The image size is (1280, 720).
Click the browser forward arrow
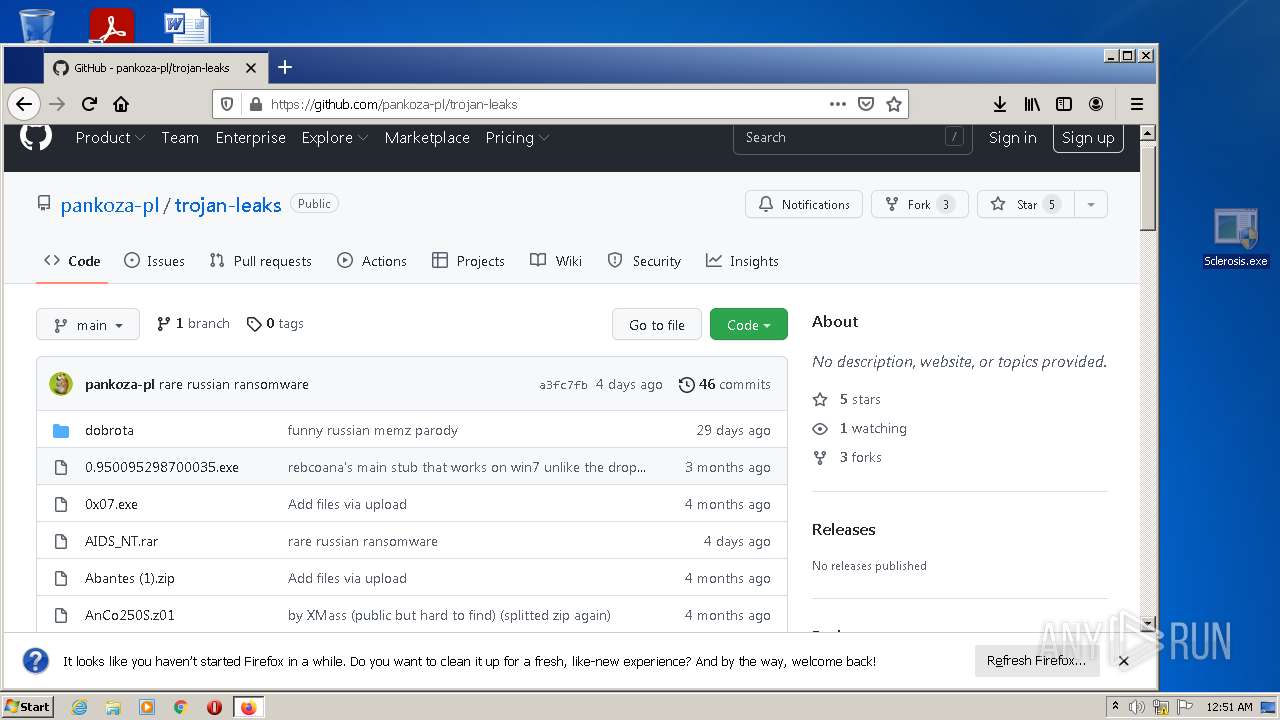[57, 104]
